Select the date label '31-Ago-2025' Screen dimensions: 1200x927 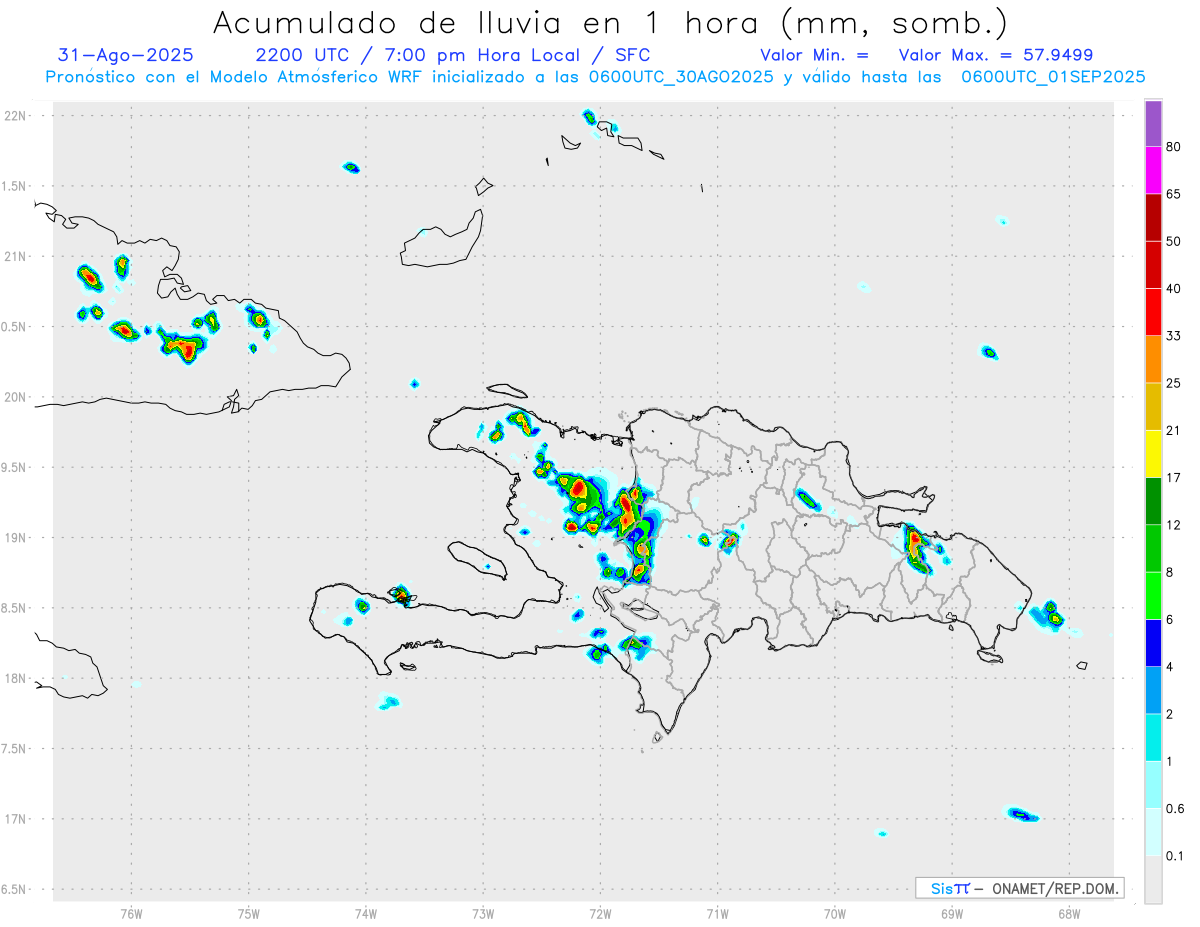tap(126, 55)
